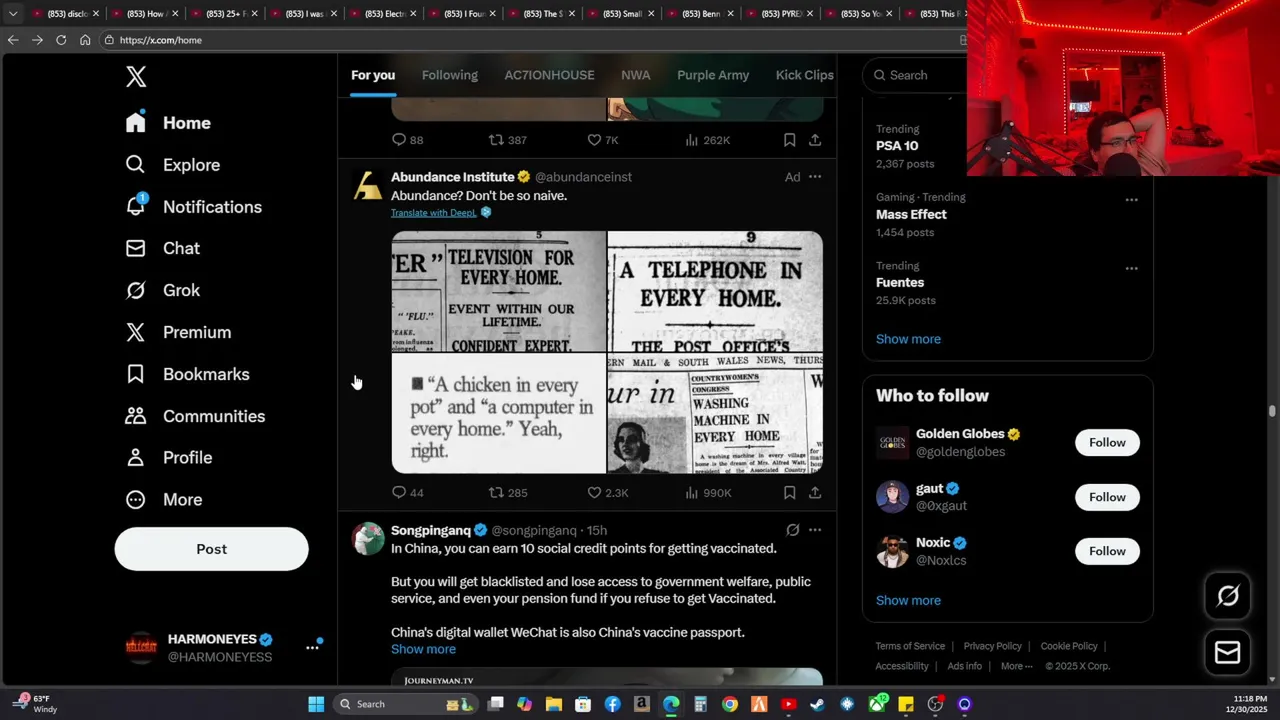The image size is (1280, 720).
Task: Open Chat in the sidebar
Action: 162,248
